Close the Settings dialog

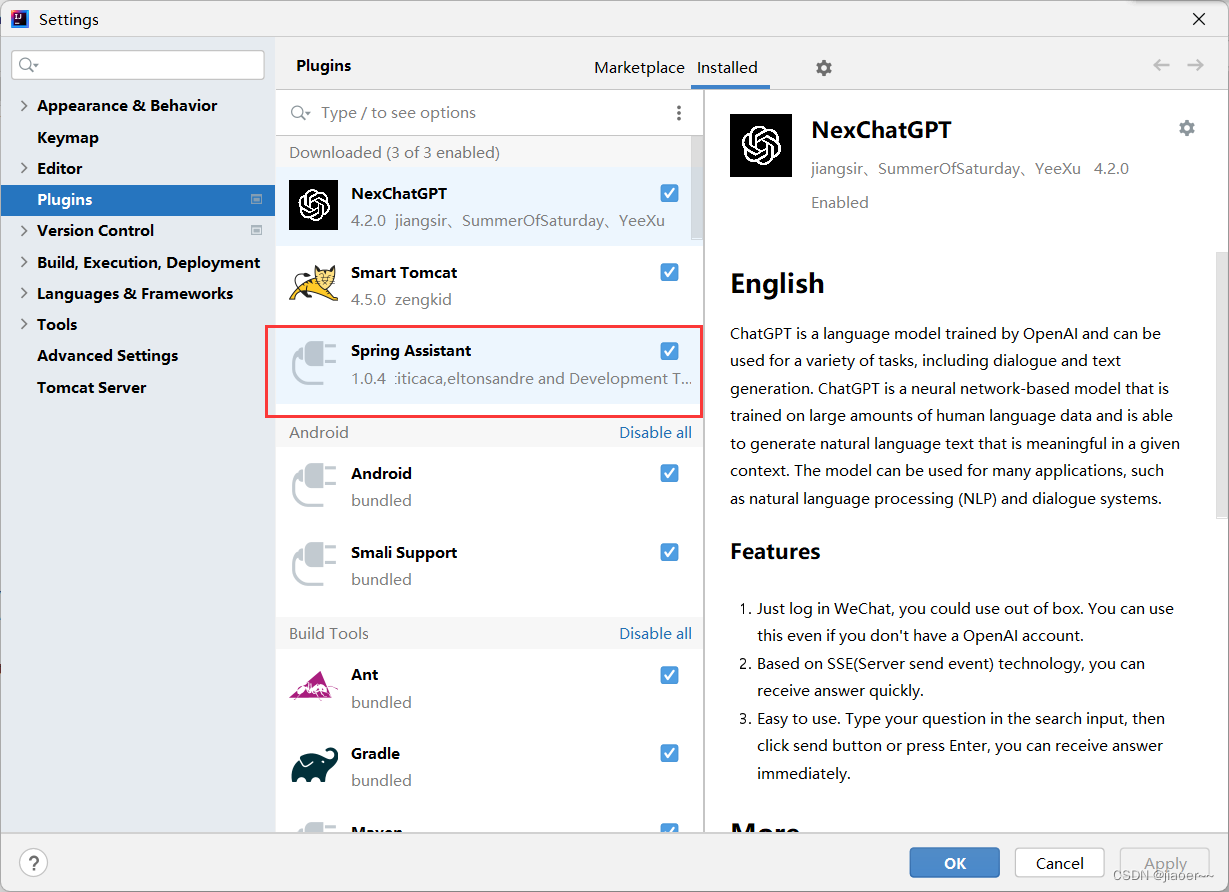pos(1199,19)
